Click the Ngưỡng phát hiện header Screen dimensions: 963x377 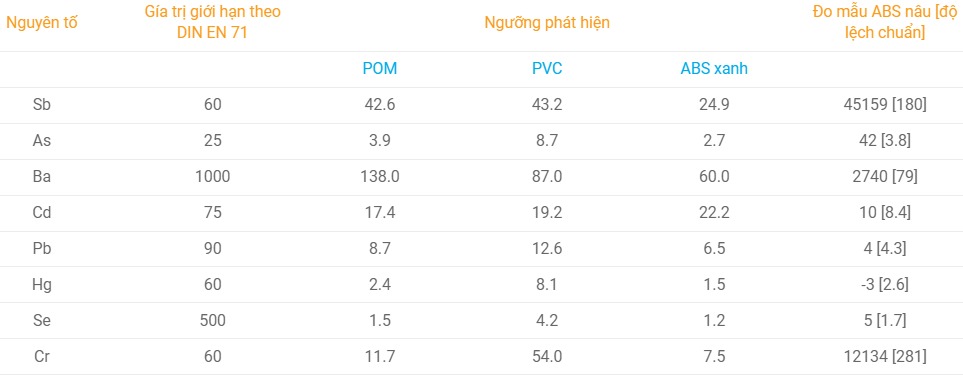click(x=547, y=23)
